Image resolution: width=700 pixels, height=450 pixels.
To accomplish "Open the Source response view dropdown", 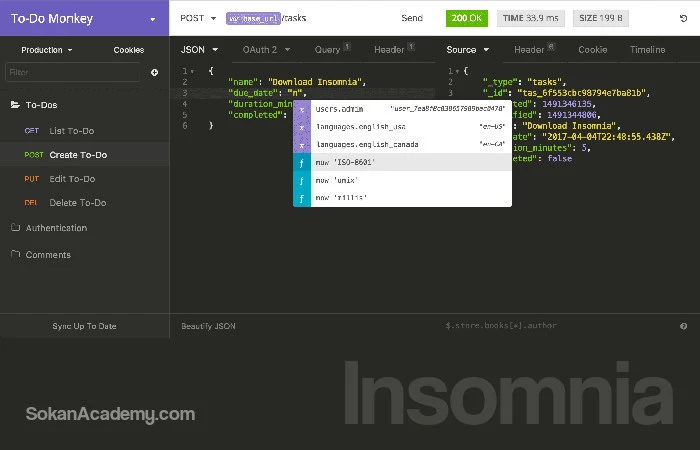I will [467, 50].
